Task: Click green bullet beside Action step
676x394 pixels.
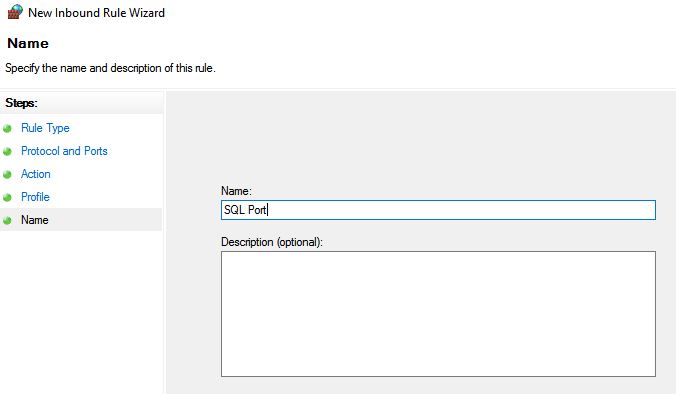Action: [7, 175]
